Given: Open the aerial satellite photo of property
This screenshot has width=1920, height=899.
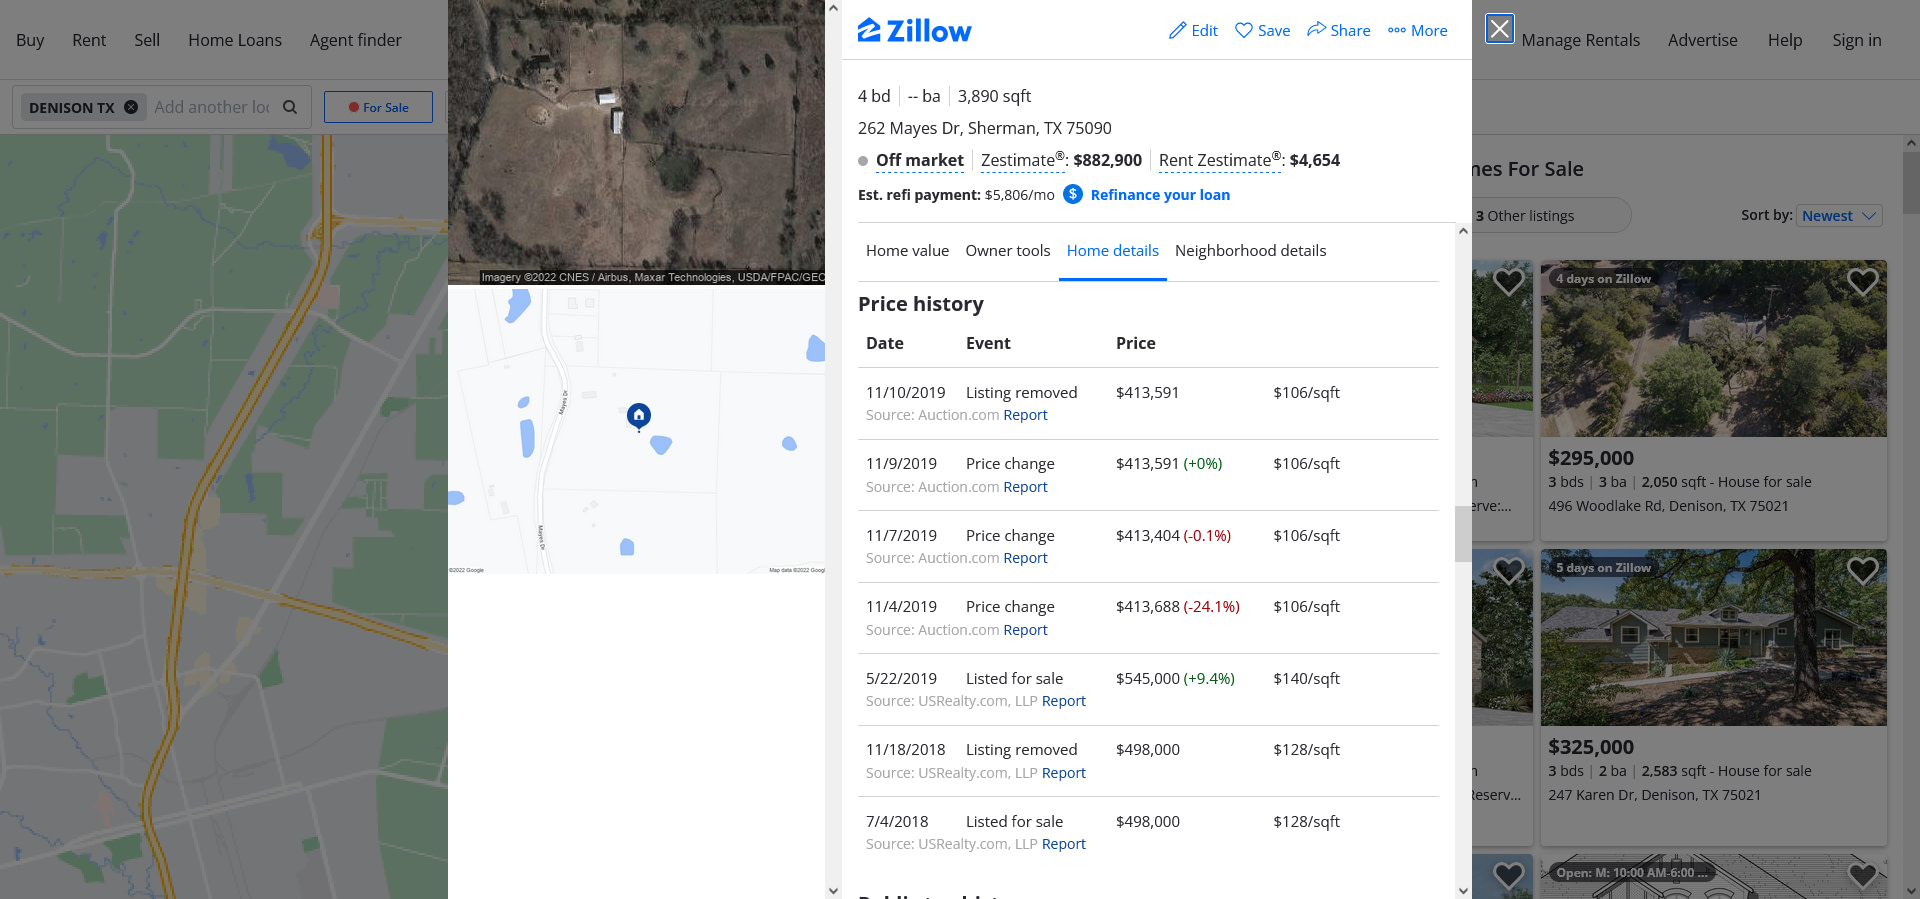Looking at the screenshot, I should click(636, 142).
